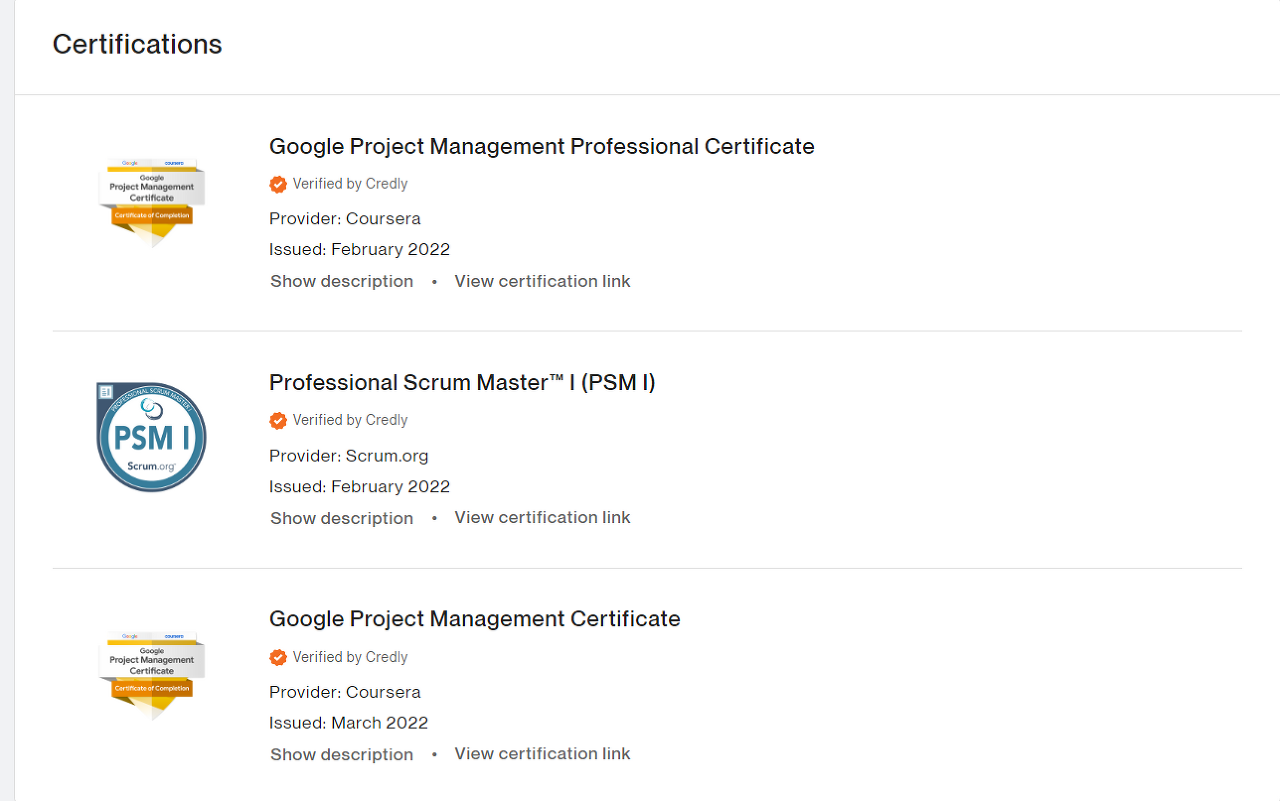This screenshot has width=1280, height=801.
Task: View certification link for Google Project Management Professional Certificate
Action: (542, 281)
